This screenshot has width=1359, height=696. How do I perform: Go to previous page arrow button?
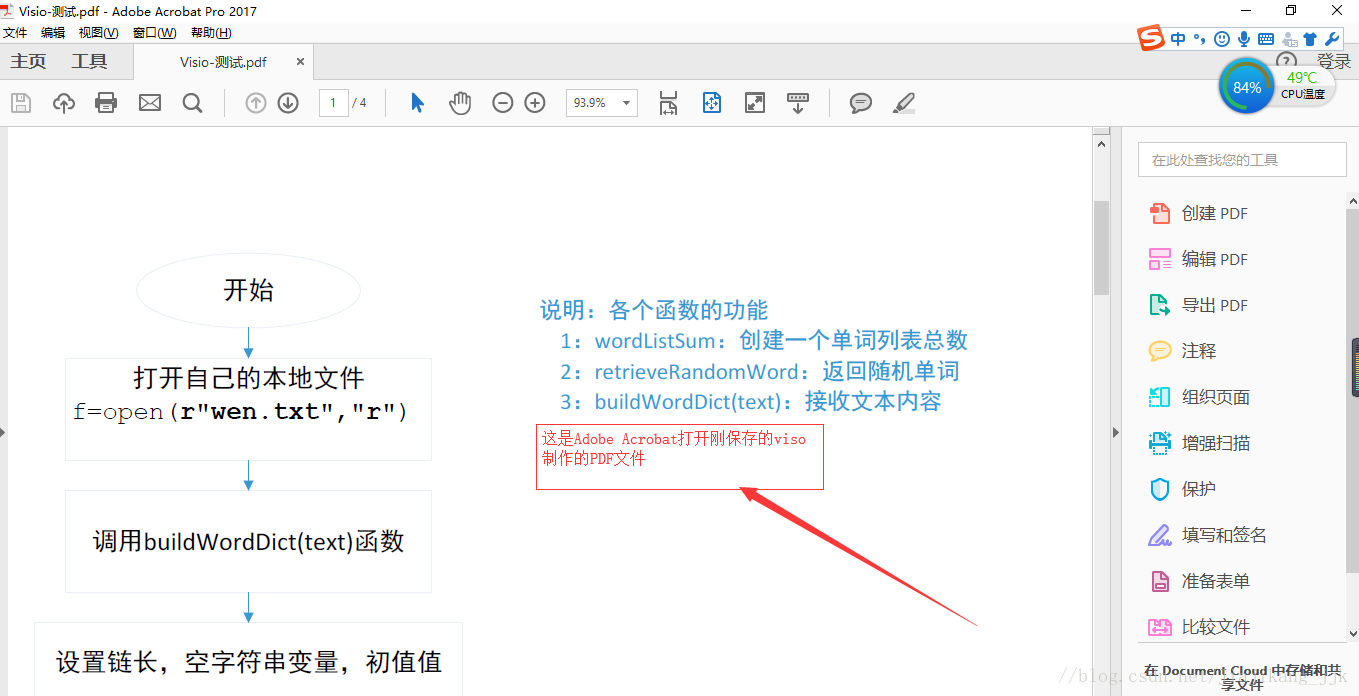[256, 103]
